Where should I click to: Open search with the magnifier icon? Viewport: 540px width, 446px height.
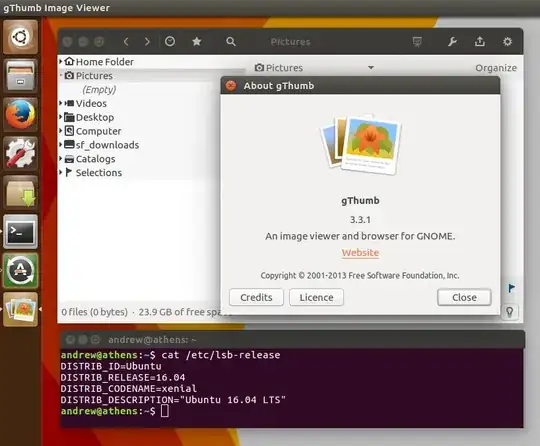coord(231,42)
